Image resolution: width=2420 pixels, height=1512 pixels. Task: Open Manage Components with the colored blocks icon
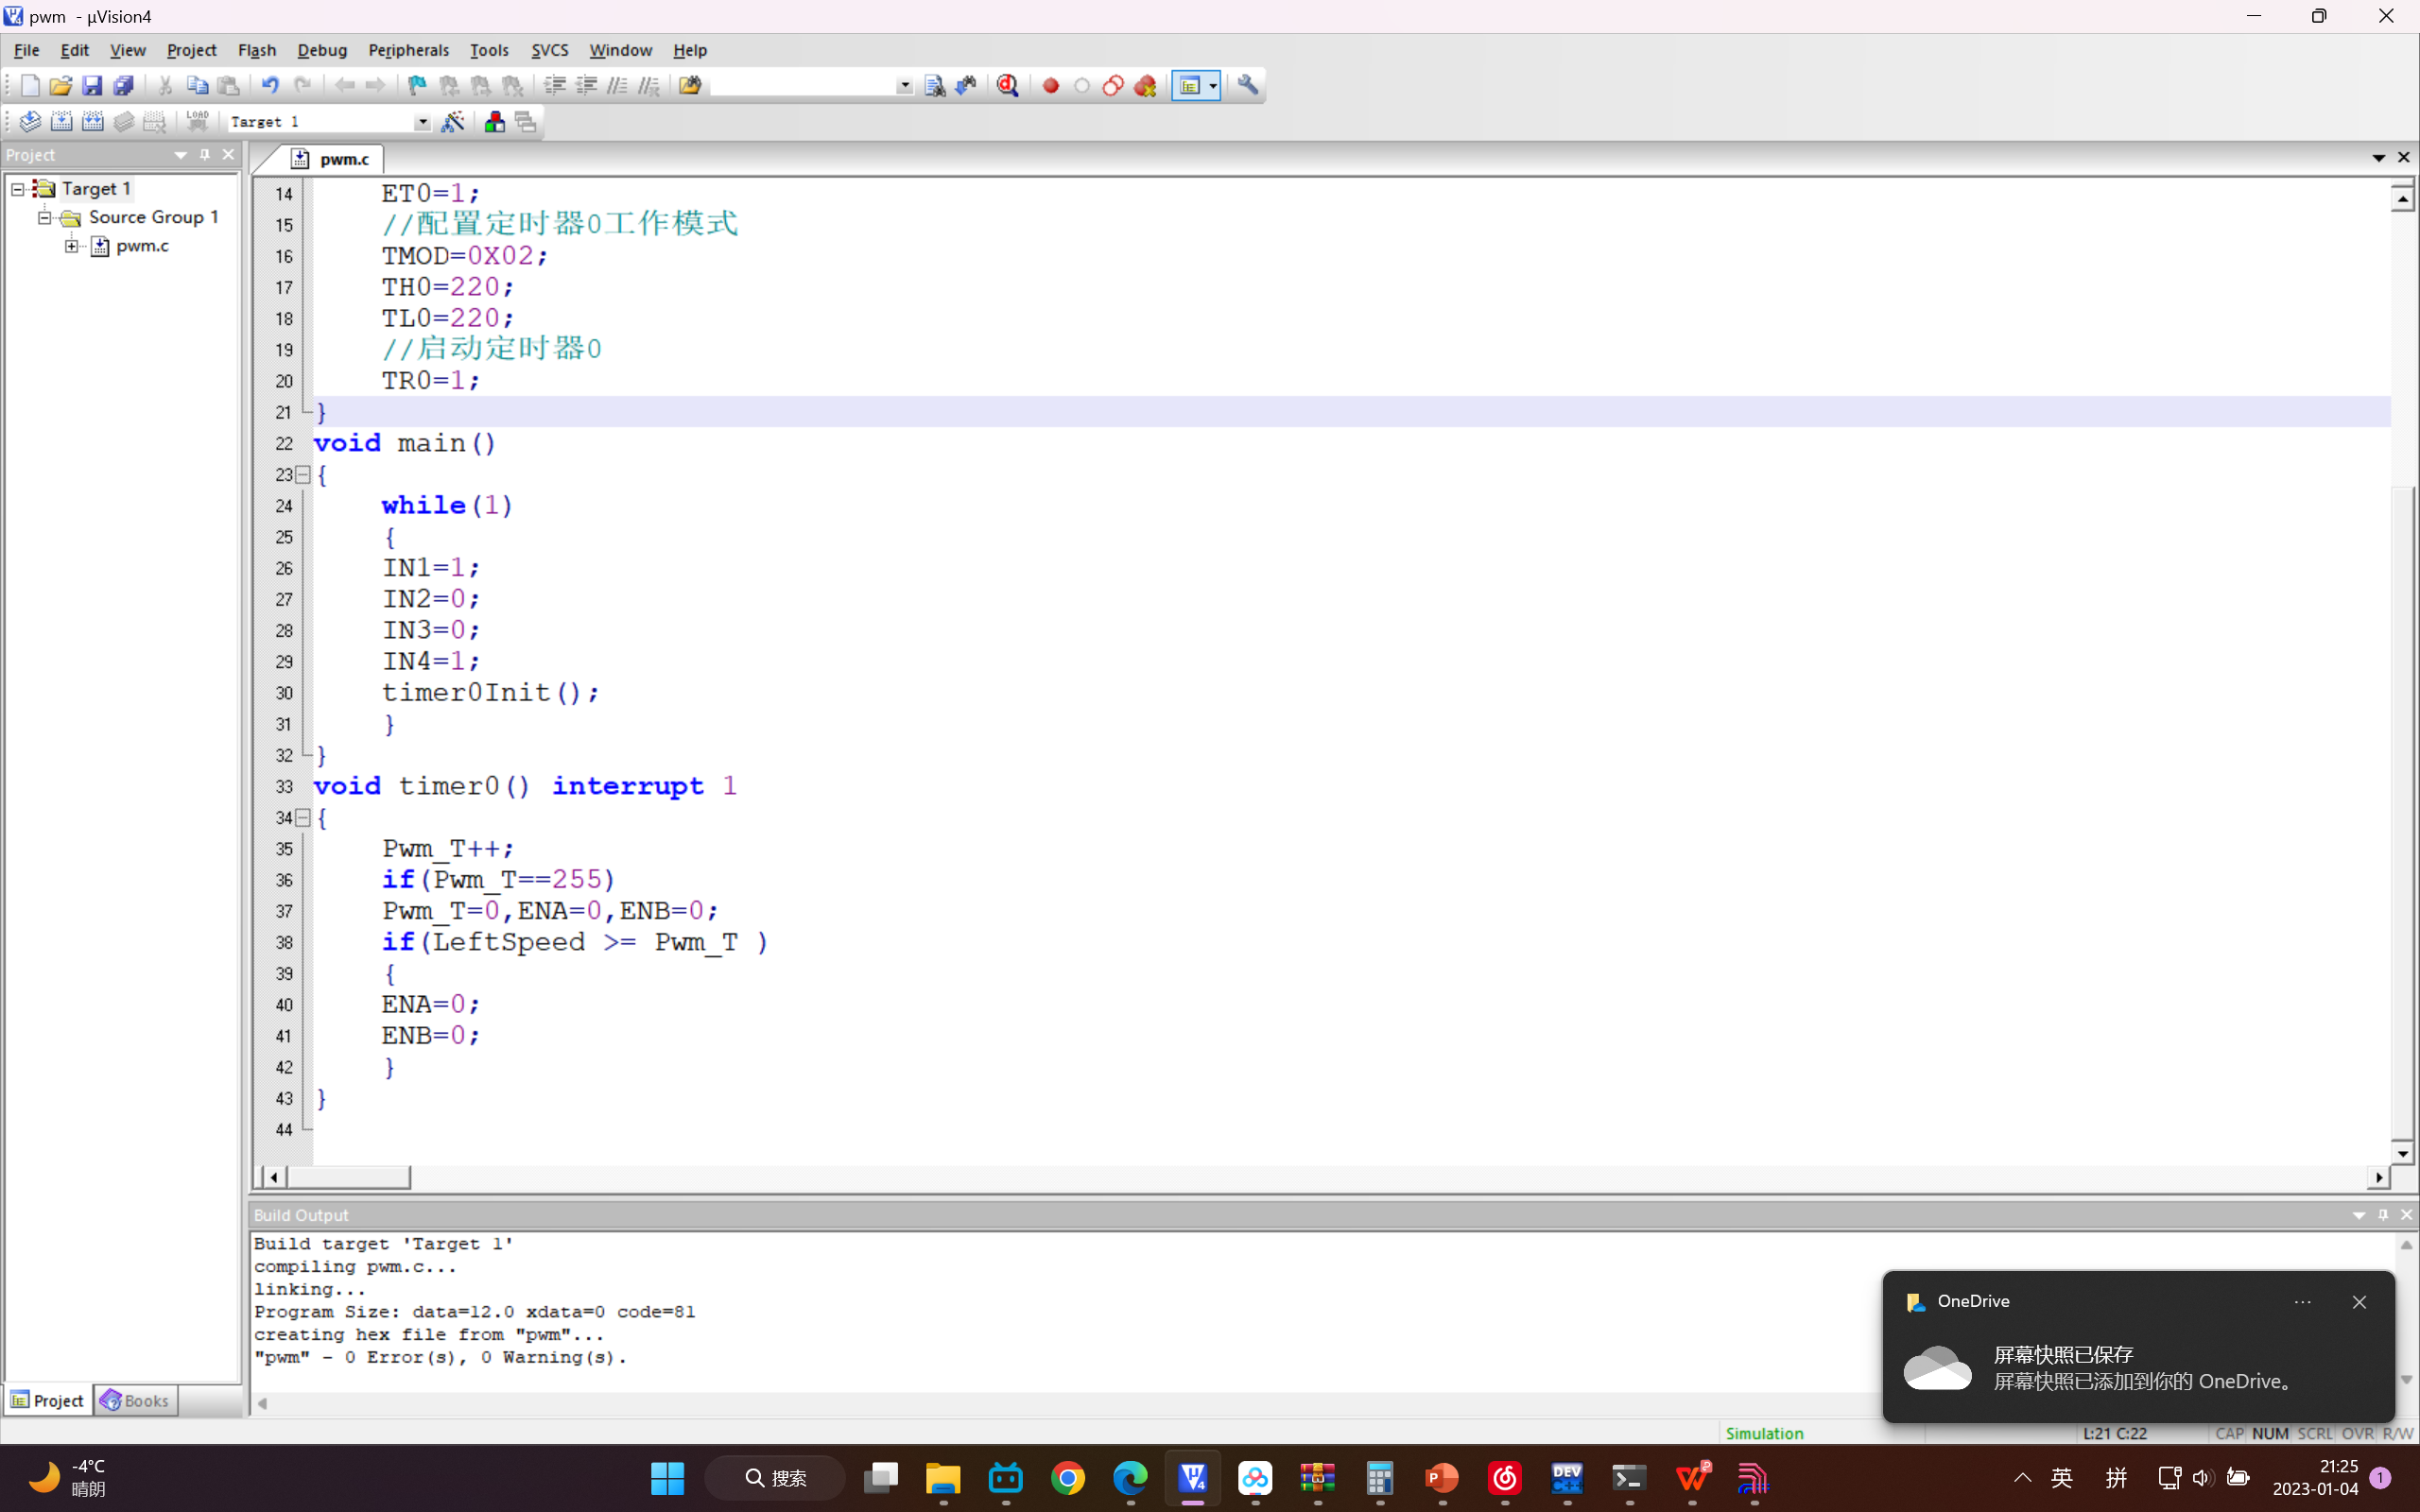click(x=495, y=122)
